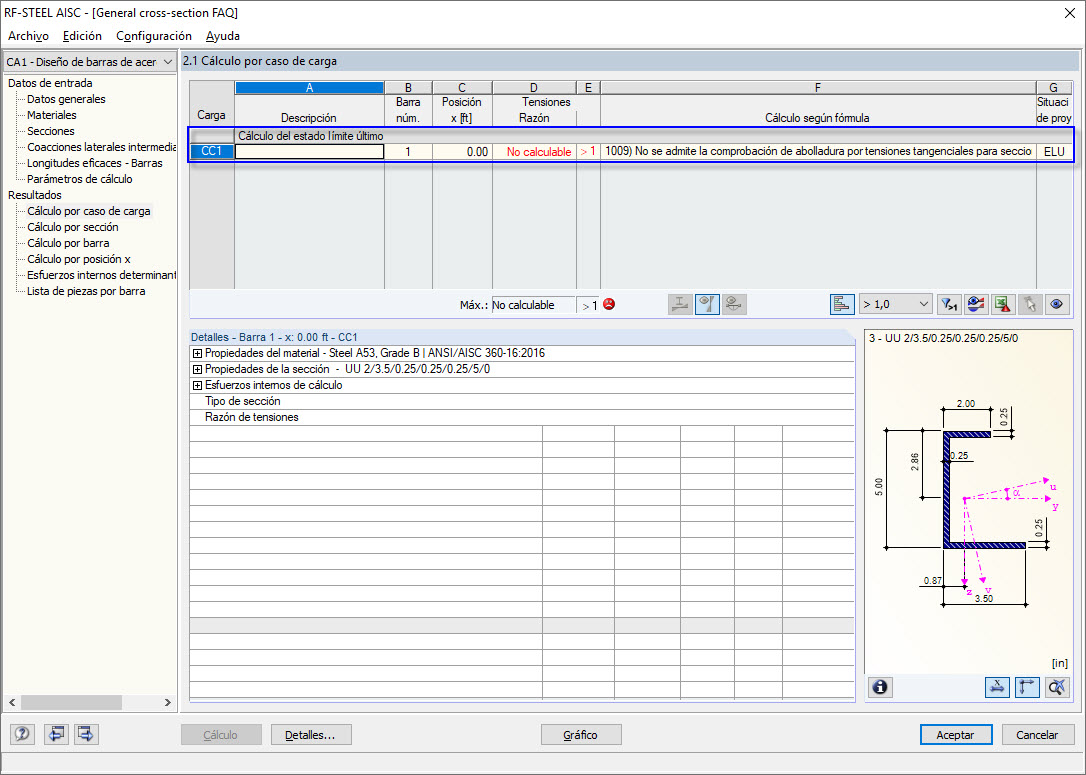Select Secciones in the tree
Viewport: 1086px width, 775px height.
point(51,131)
